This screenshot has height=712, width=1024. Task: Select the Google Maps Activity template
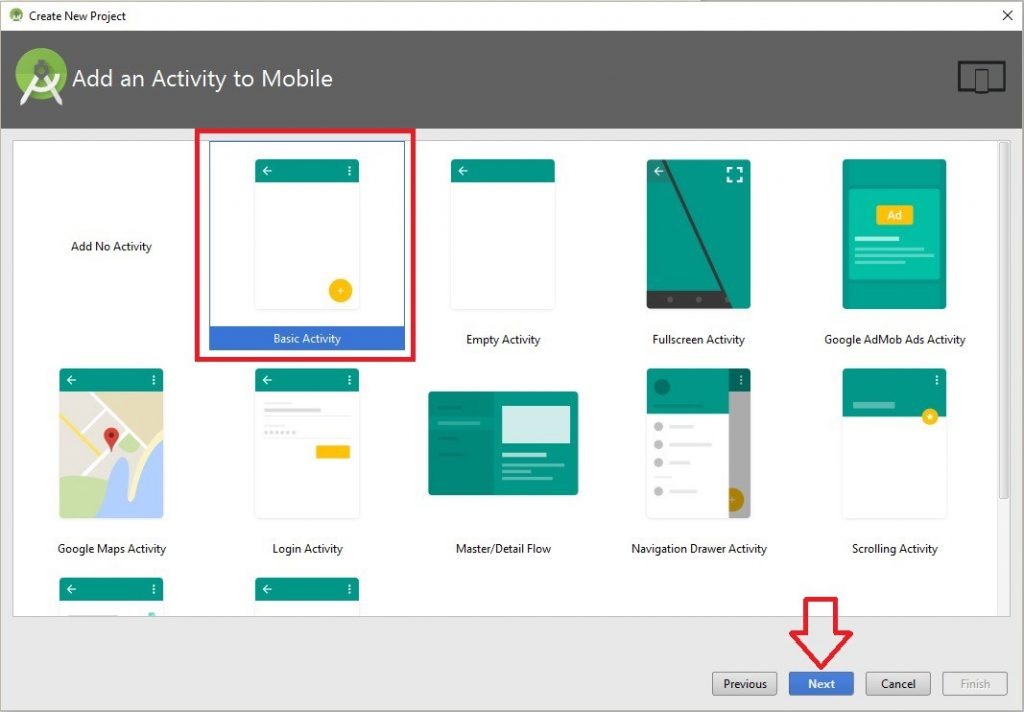coord(111,443)
